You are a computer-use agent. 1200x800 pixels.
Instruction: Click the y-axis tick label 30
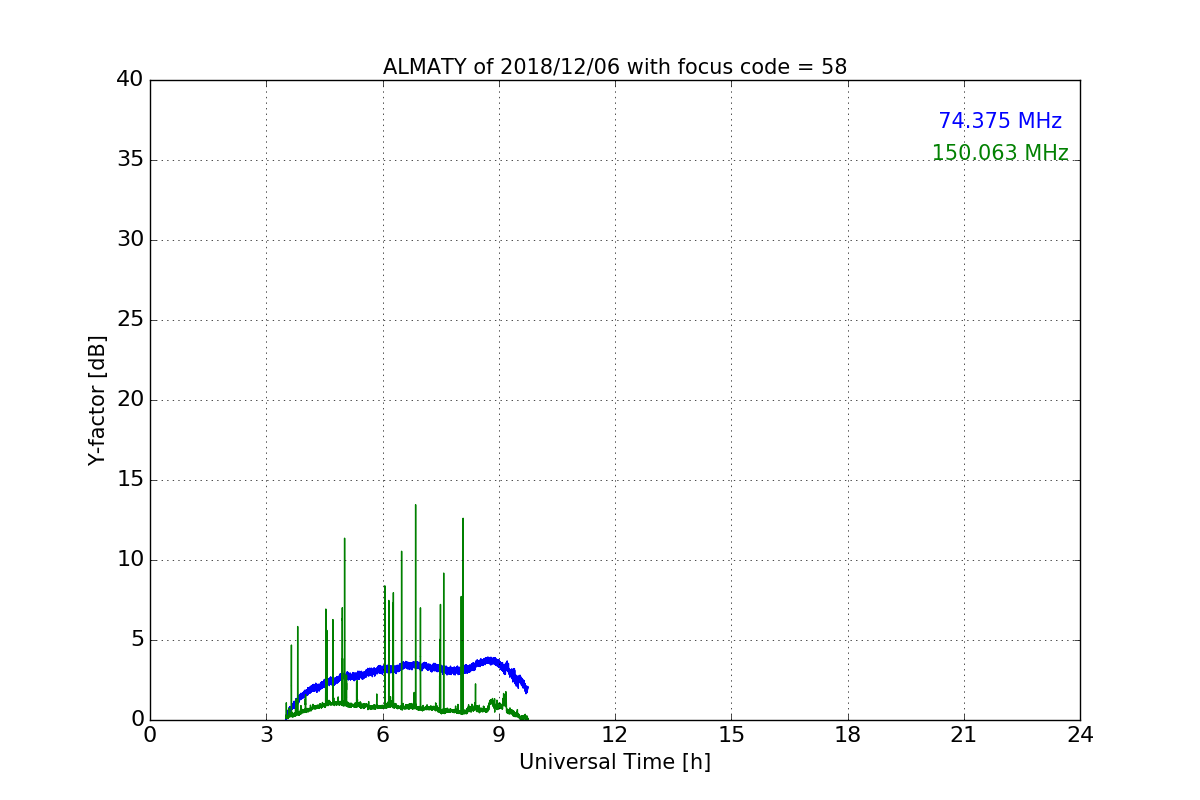130,240
